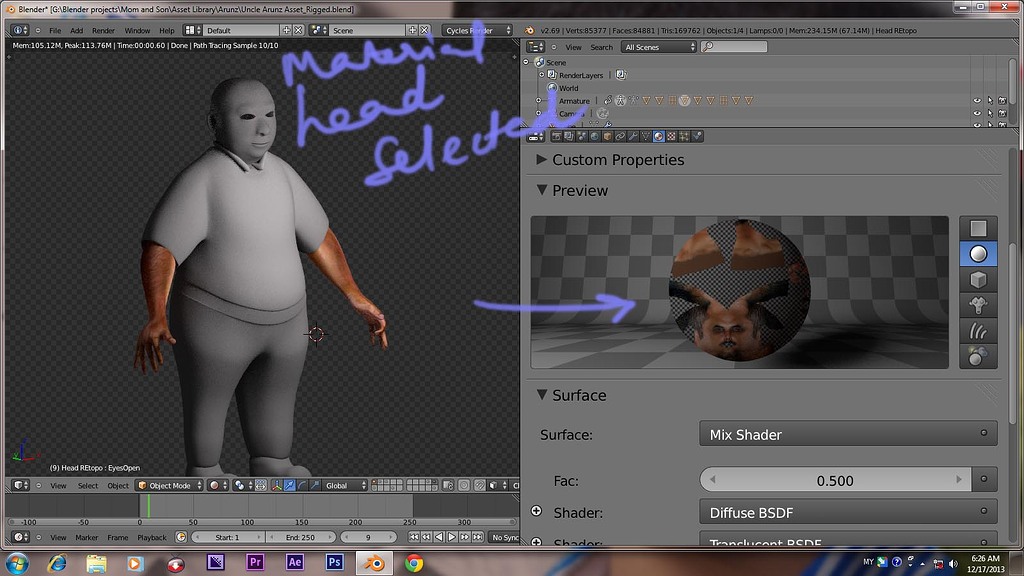The height and width of the screenshot is (576, 1024).
Task: Jump to the last frame button
Action: [x=477, y=537]
